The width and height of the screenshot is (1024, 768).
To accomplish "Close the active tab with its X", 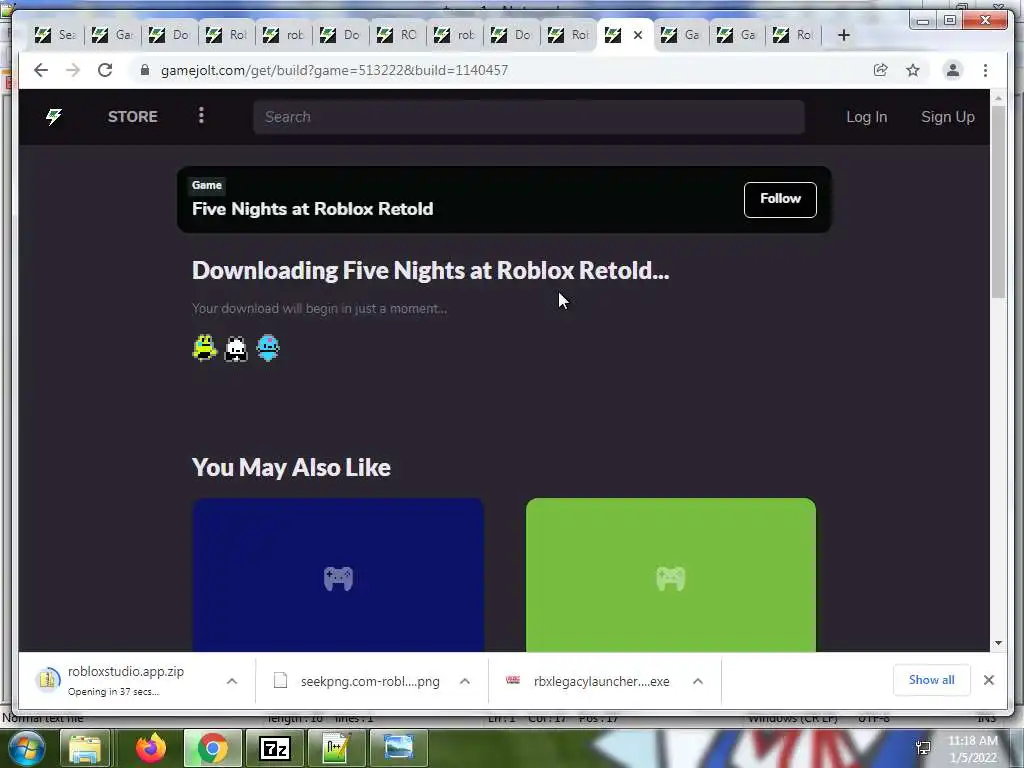I will [x=638, y=35].
